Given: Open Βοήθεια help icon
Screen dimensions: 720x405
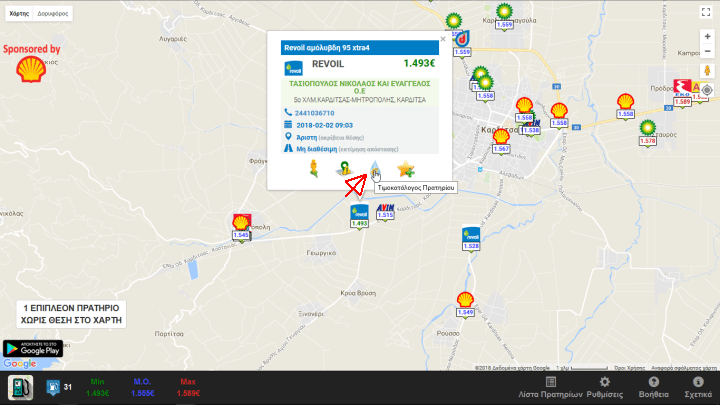Looking at the screenshot, I should tap(653, 388).
